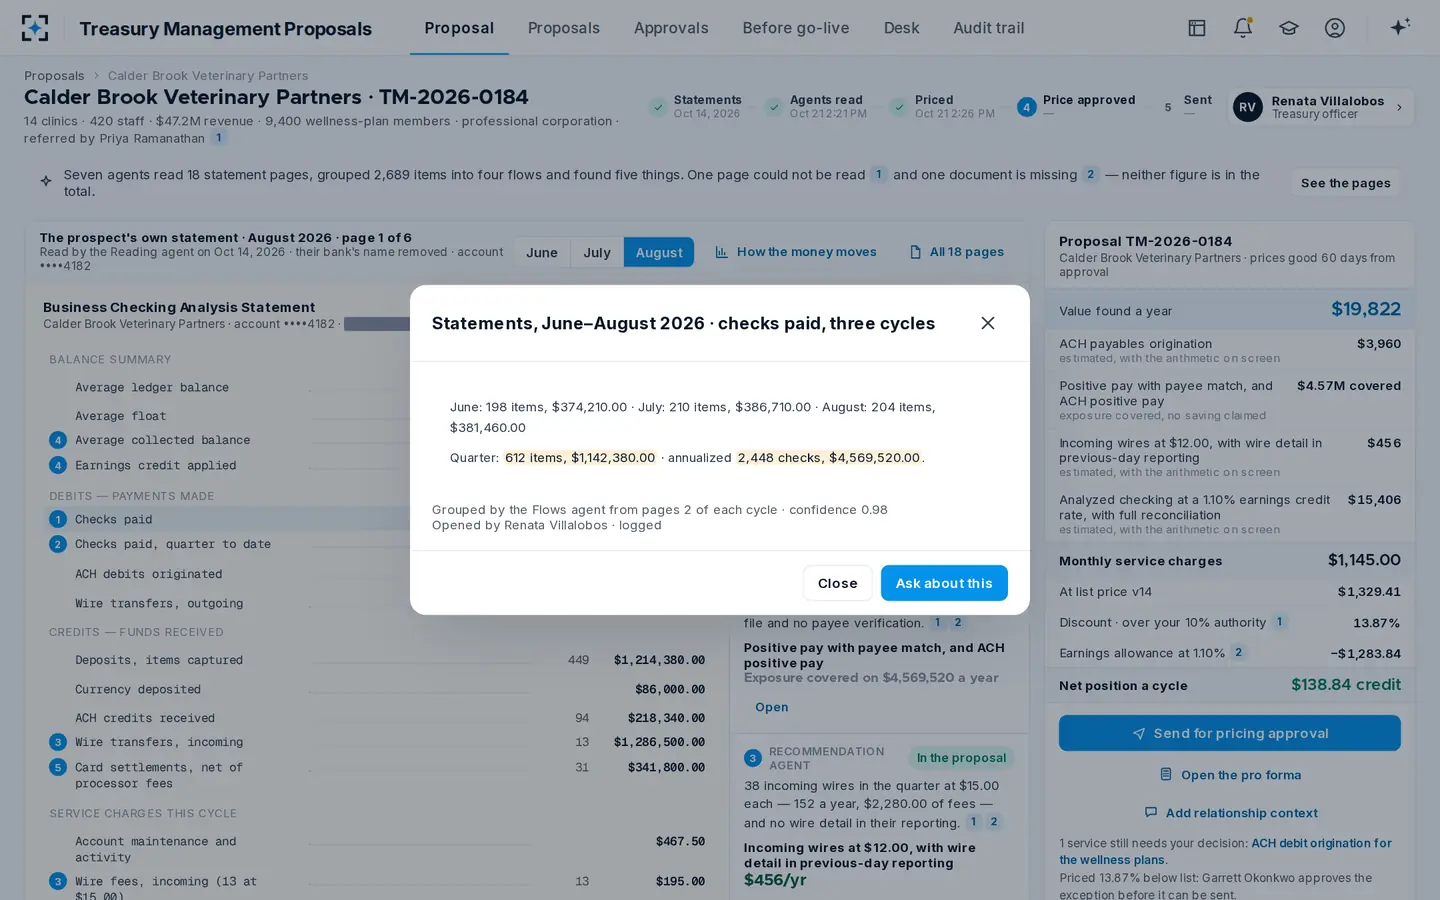The width and height of the screenshot is (1440, 900).
Task: Click the See the pages button
Action: [x=1345, y=183]
